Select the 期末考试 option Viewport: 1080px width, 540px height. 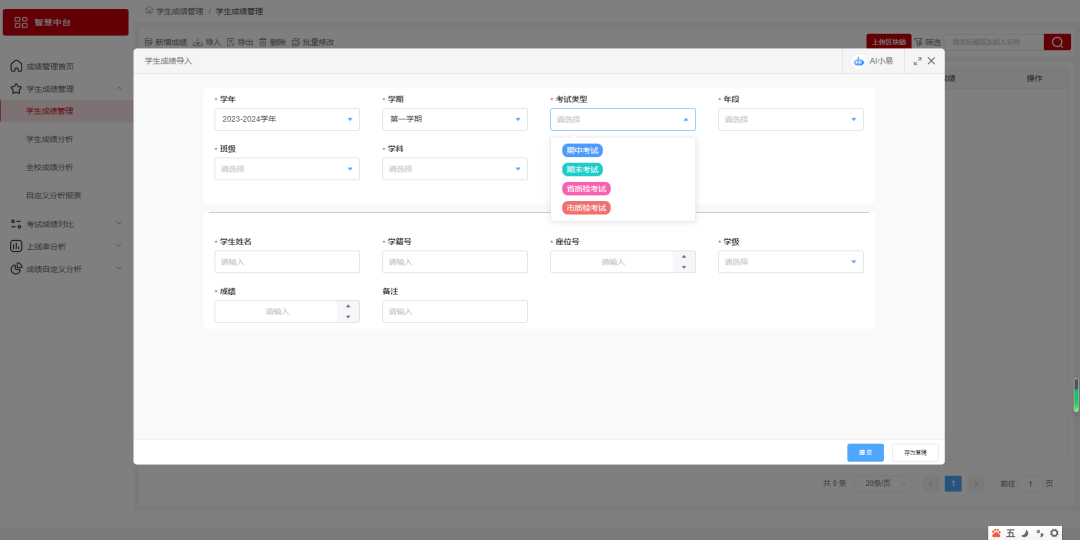click(582, 169)
